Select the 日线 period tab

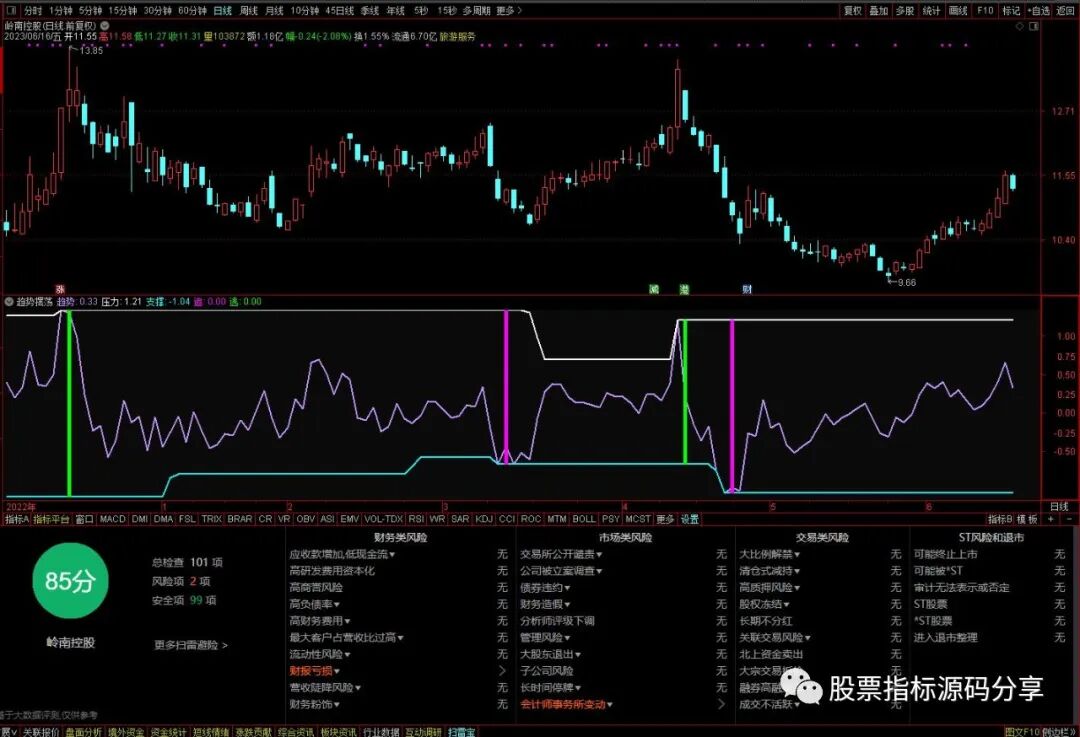pyautogui.click(x=222, y=10)
